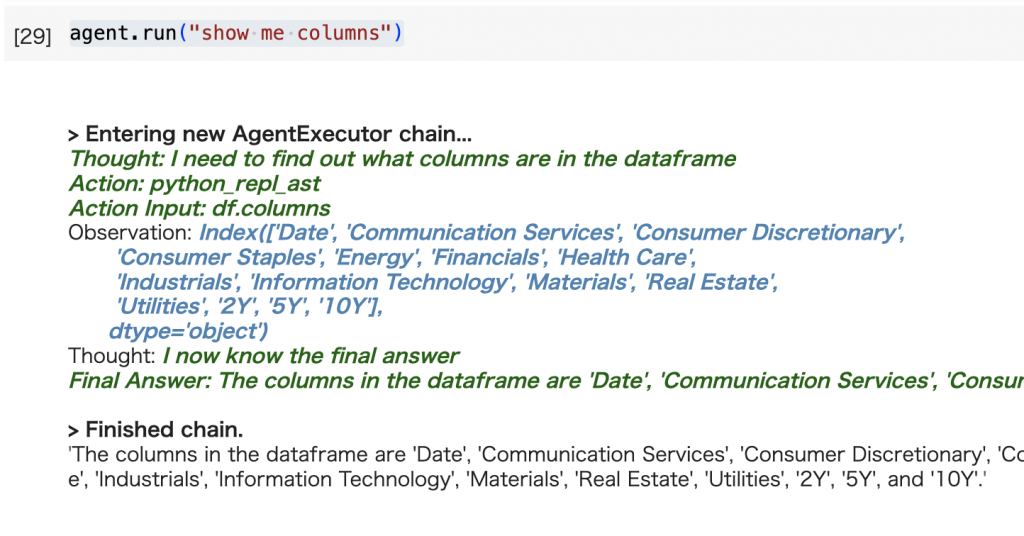This screenshot has height=536, width=1024.
Task: Click the Finished chain line
Action: coord(155,430)
